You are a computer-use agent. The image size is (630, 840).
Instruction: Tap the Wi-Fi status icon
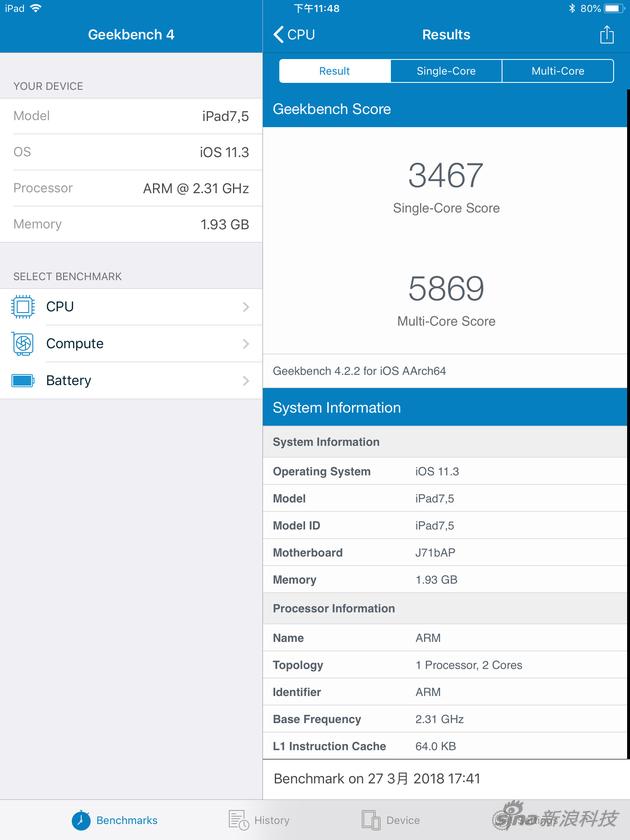pyautogui.click(x=36, y=8)
